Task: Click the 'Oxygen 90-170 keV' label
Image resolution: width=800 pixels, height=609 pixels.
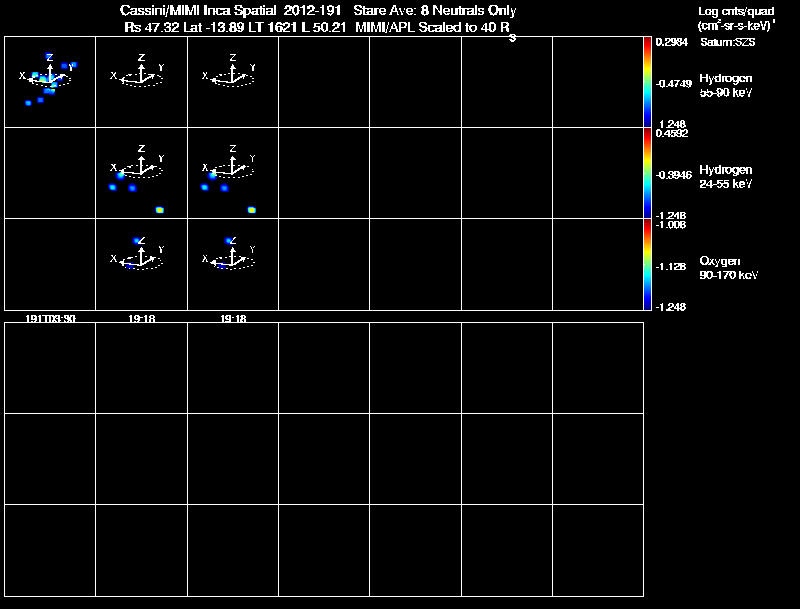Action: click(728, 268)
